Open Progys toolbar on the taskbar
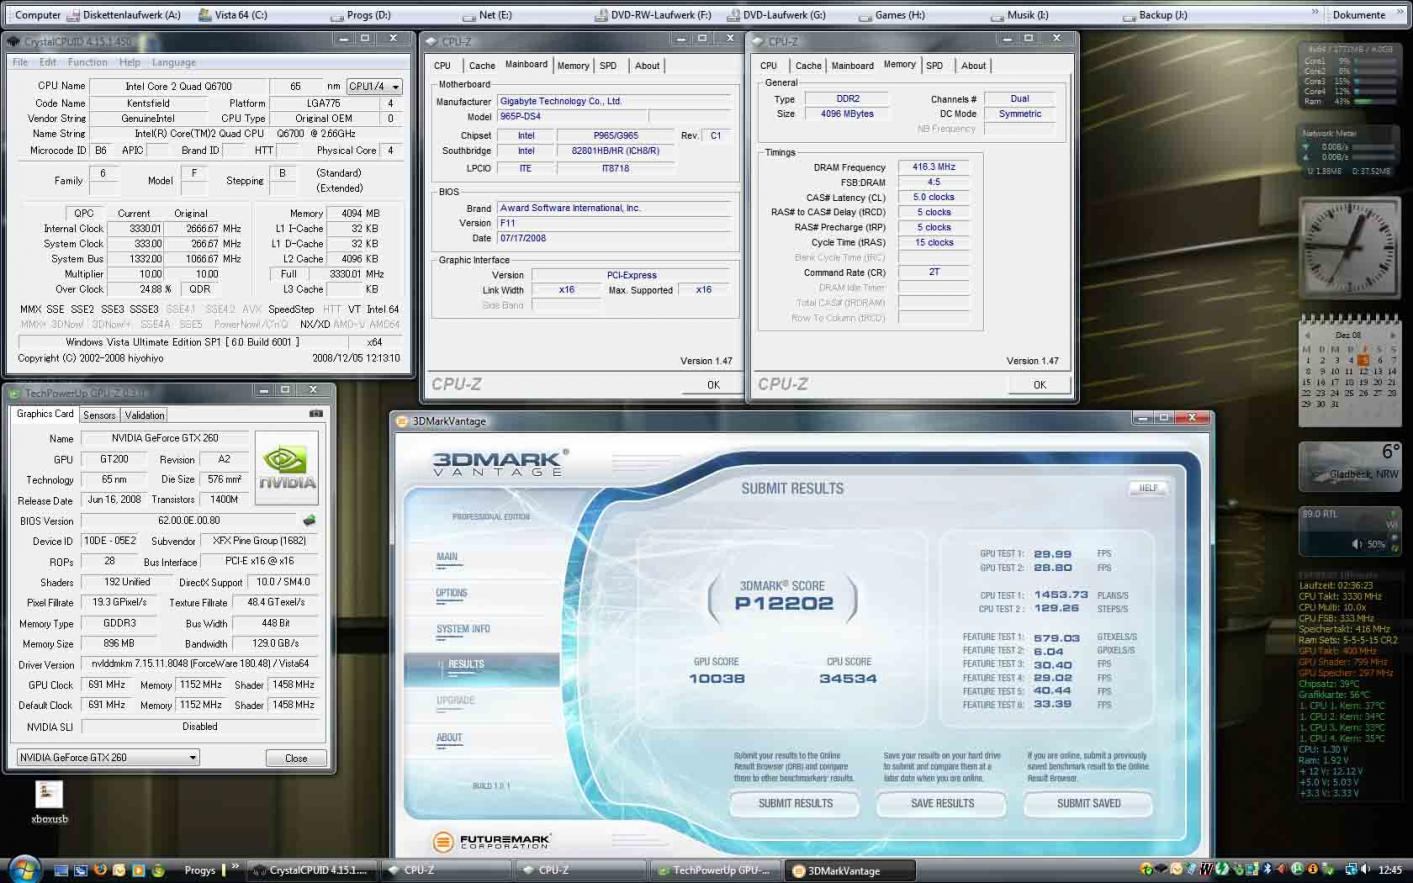 tap(199, 870)
